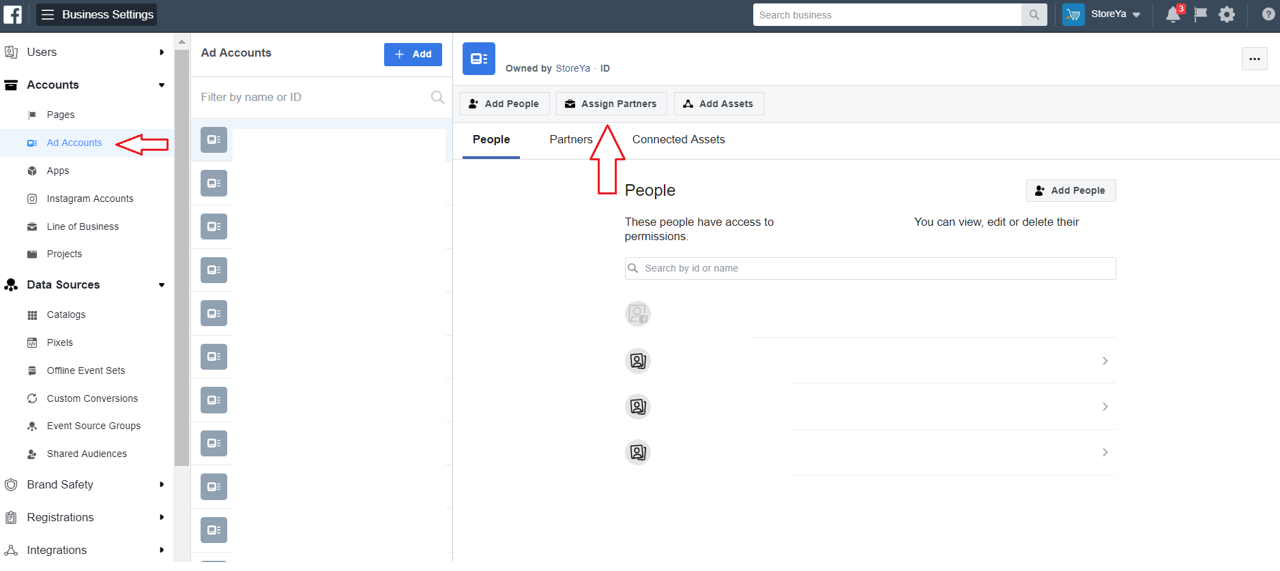Viewport: 1280px width, 571px height.
Task: Click the help question mark icon
Action: [x=1268, y=15]
